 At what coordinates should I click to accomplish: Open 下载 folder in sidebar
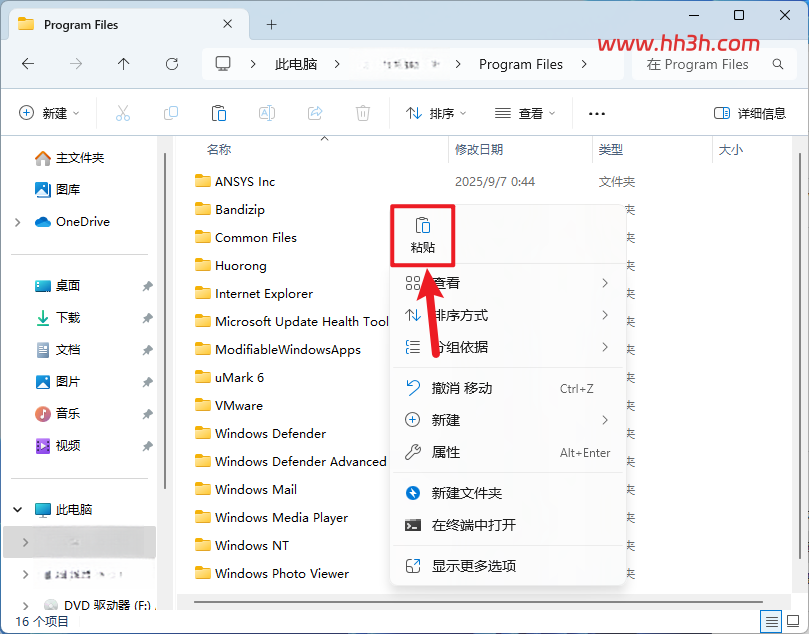point(57,318)
